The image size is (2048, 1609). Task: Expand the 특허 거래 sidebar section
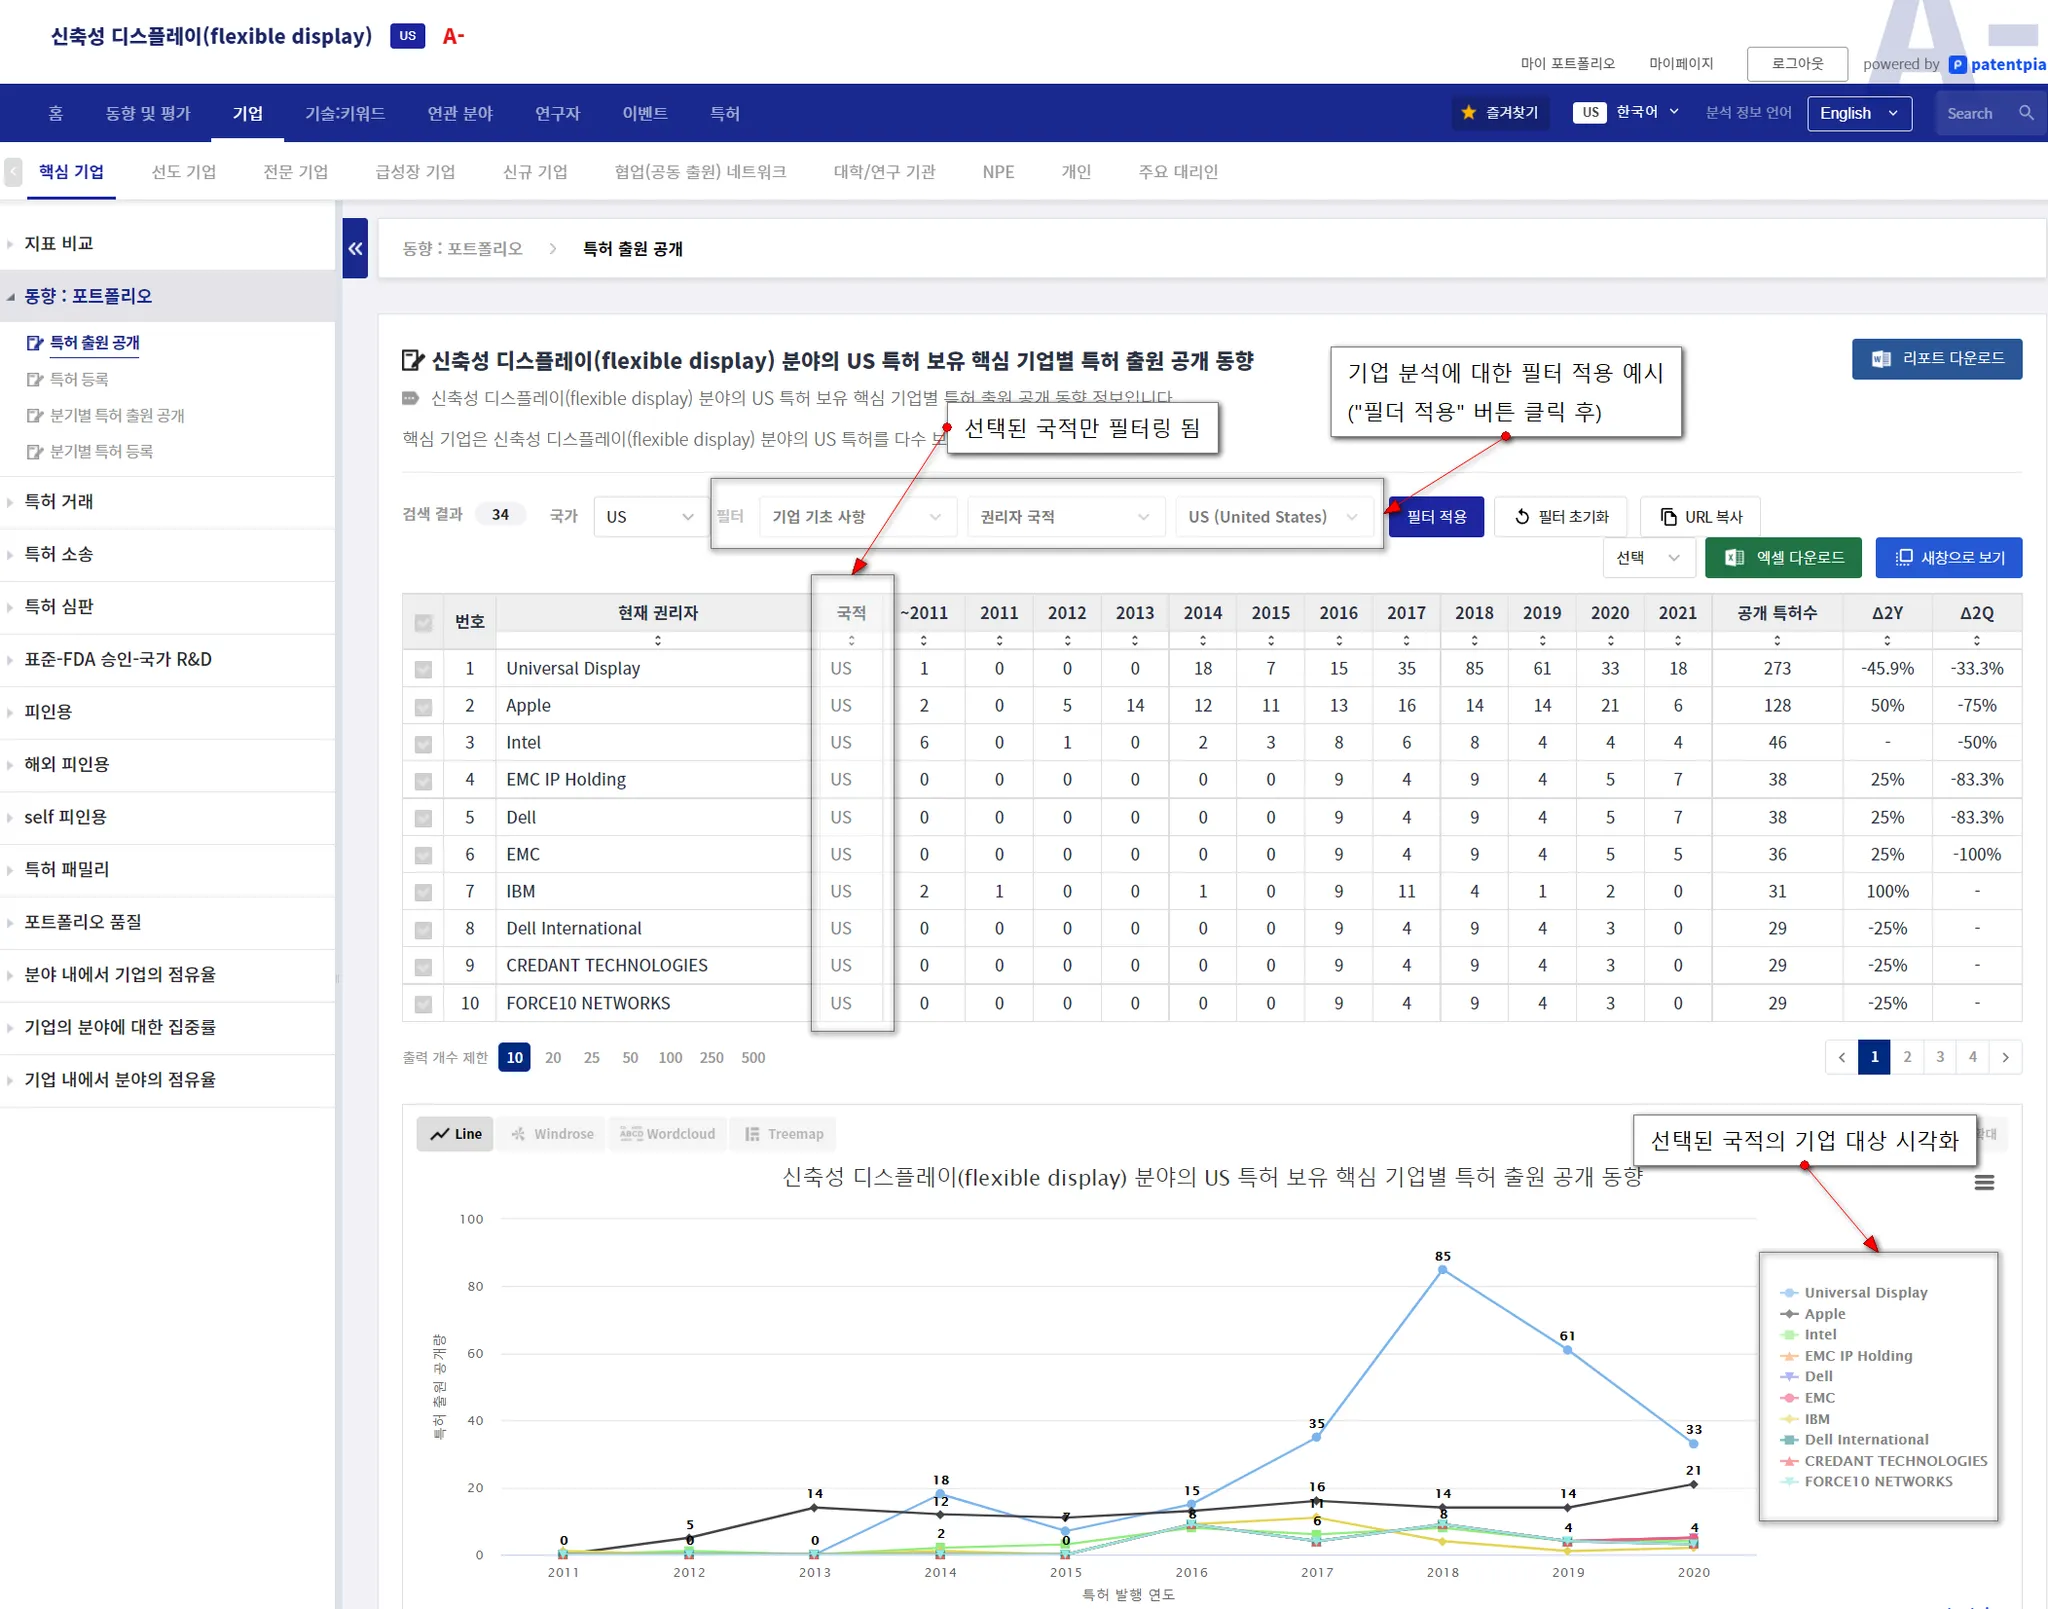pyautogui.click(x=59, y=501)
